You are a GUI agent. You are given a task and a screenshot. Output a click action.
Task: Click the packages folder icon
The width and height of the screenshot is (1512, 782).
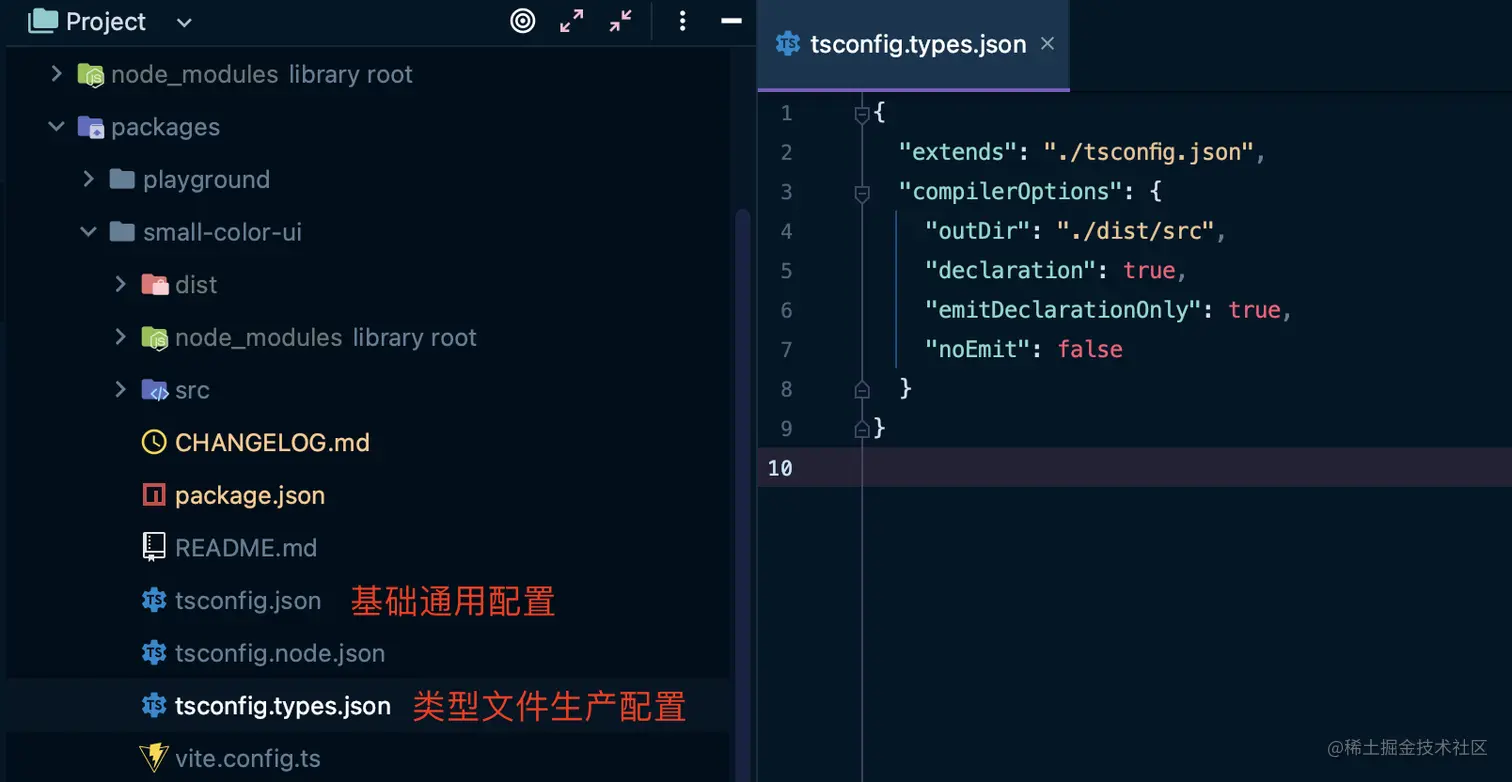pyautogui.click(x=91, y=127)
